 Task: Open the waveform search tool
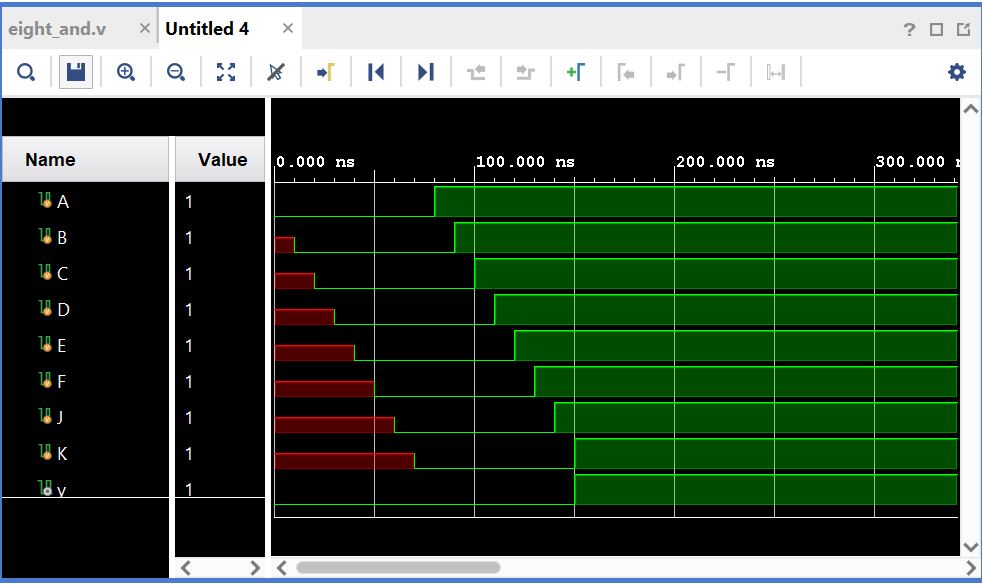pos(26,73)
